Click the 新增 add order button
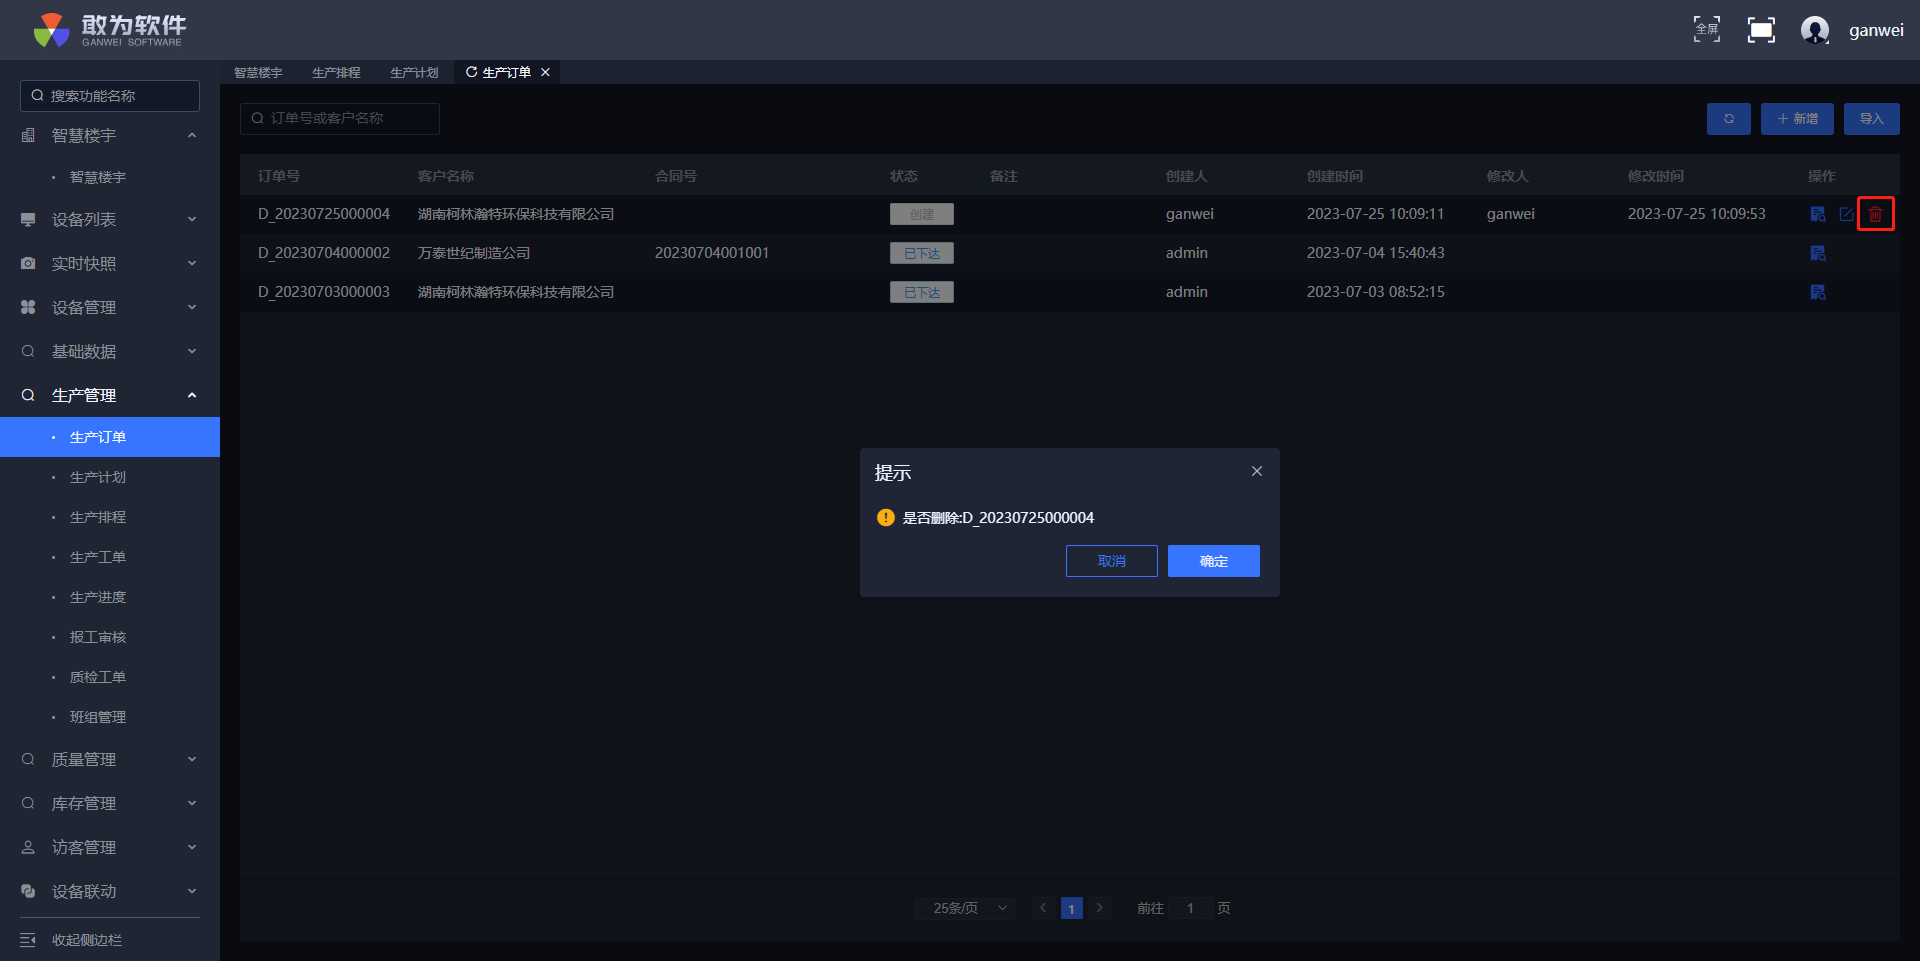Viewport: 1920px width, 961px height. click(x=1796, y=119)
